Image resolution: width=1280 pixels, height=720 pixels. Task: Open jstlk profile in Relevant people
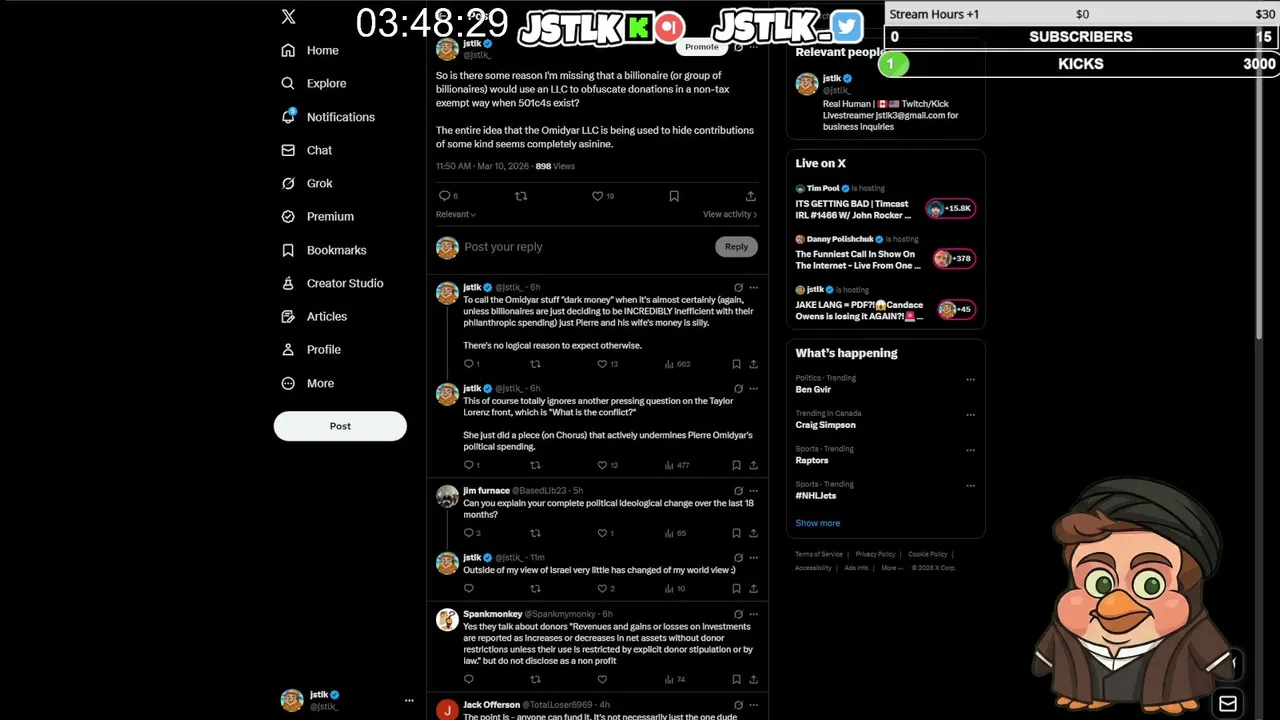pos(831,78)
